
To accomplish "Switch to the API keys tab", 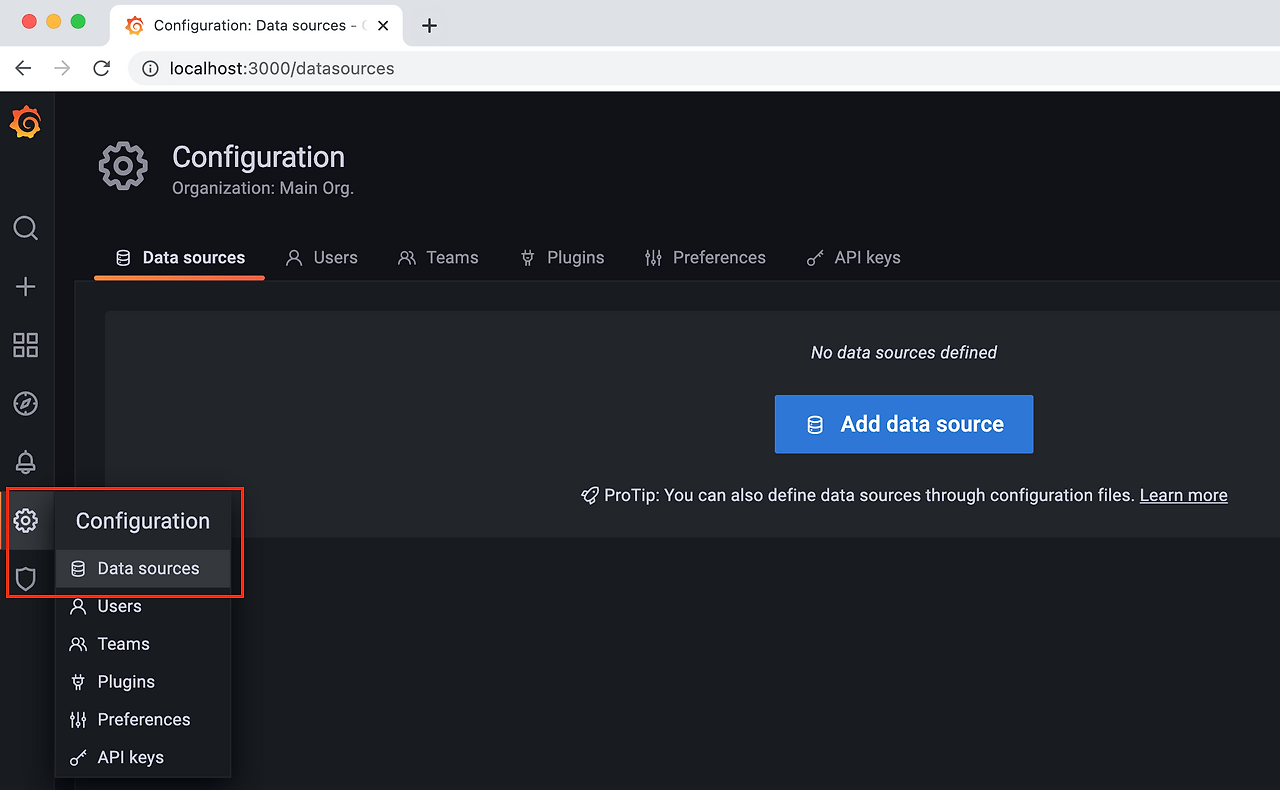I will [853, 258].
